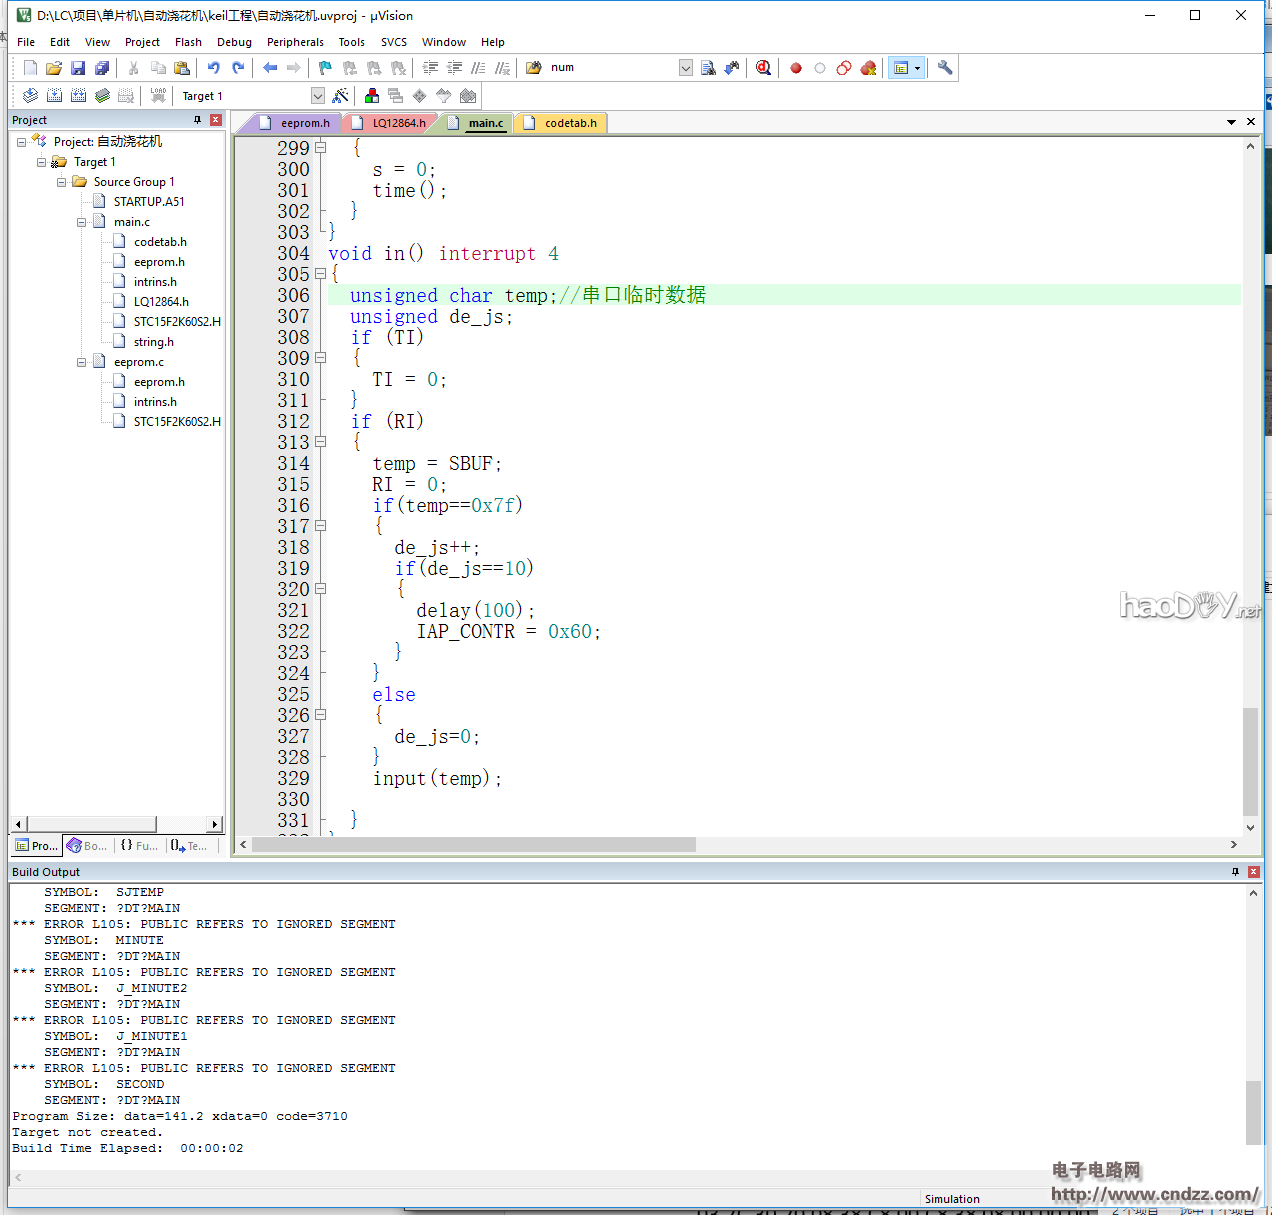Click the Undo arrow icon
The width and height of the screenshot is (1272, 1215).
(213, 68)
